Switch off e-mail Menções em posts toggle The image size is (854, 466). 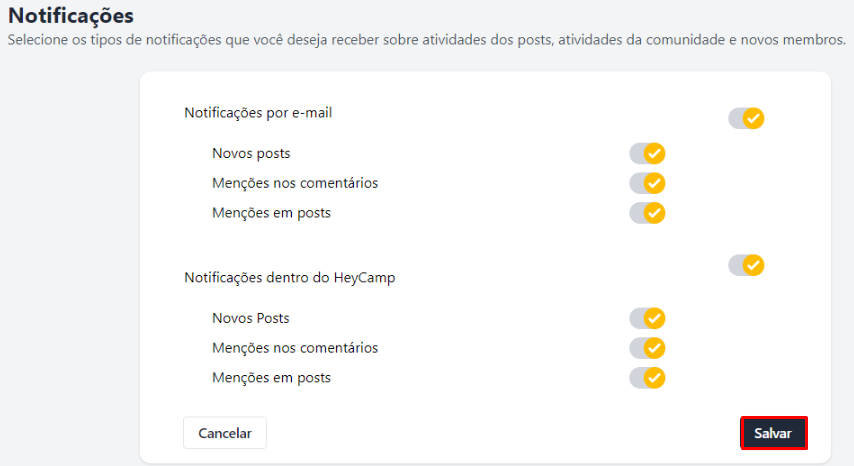pyautogui.click(x=647, y=213)
